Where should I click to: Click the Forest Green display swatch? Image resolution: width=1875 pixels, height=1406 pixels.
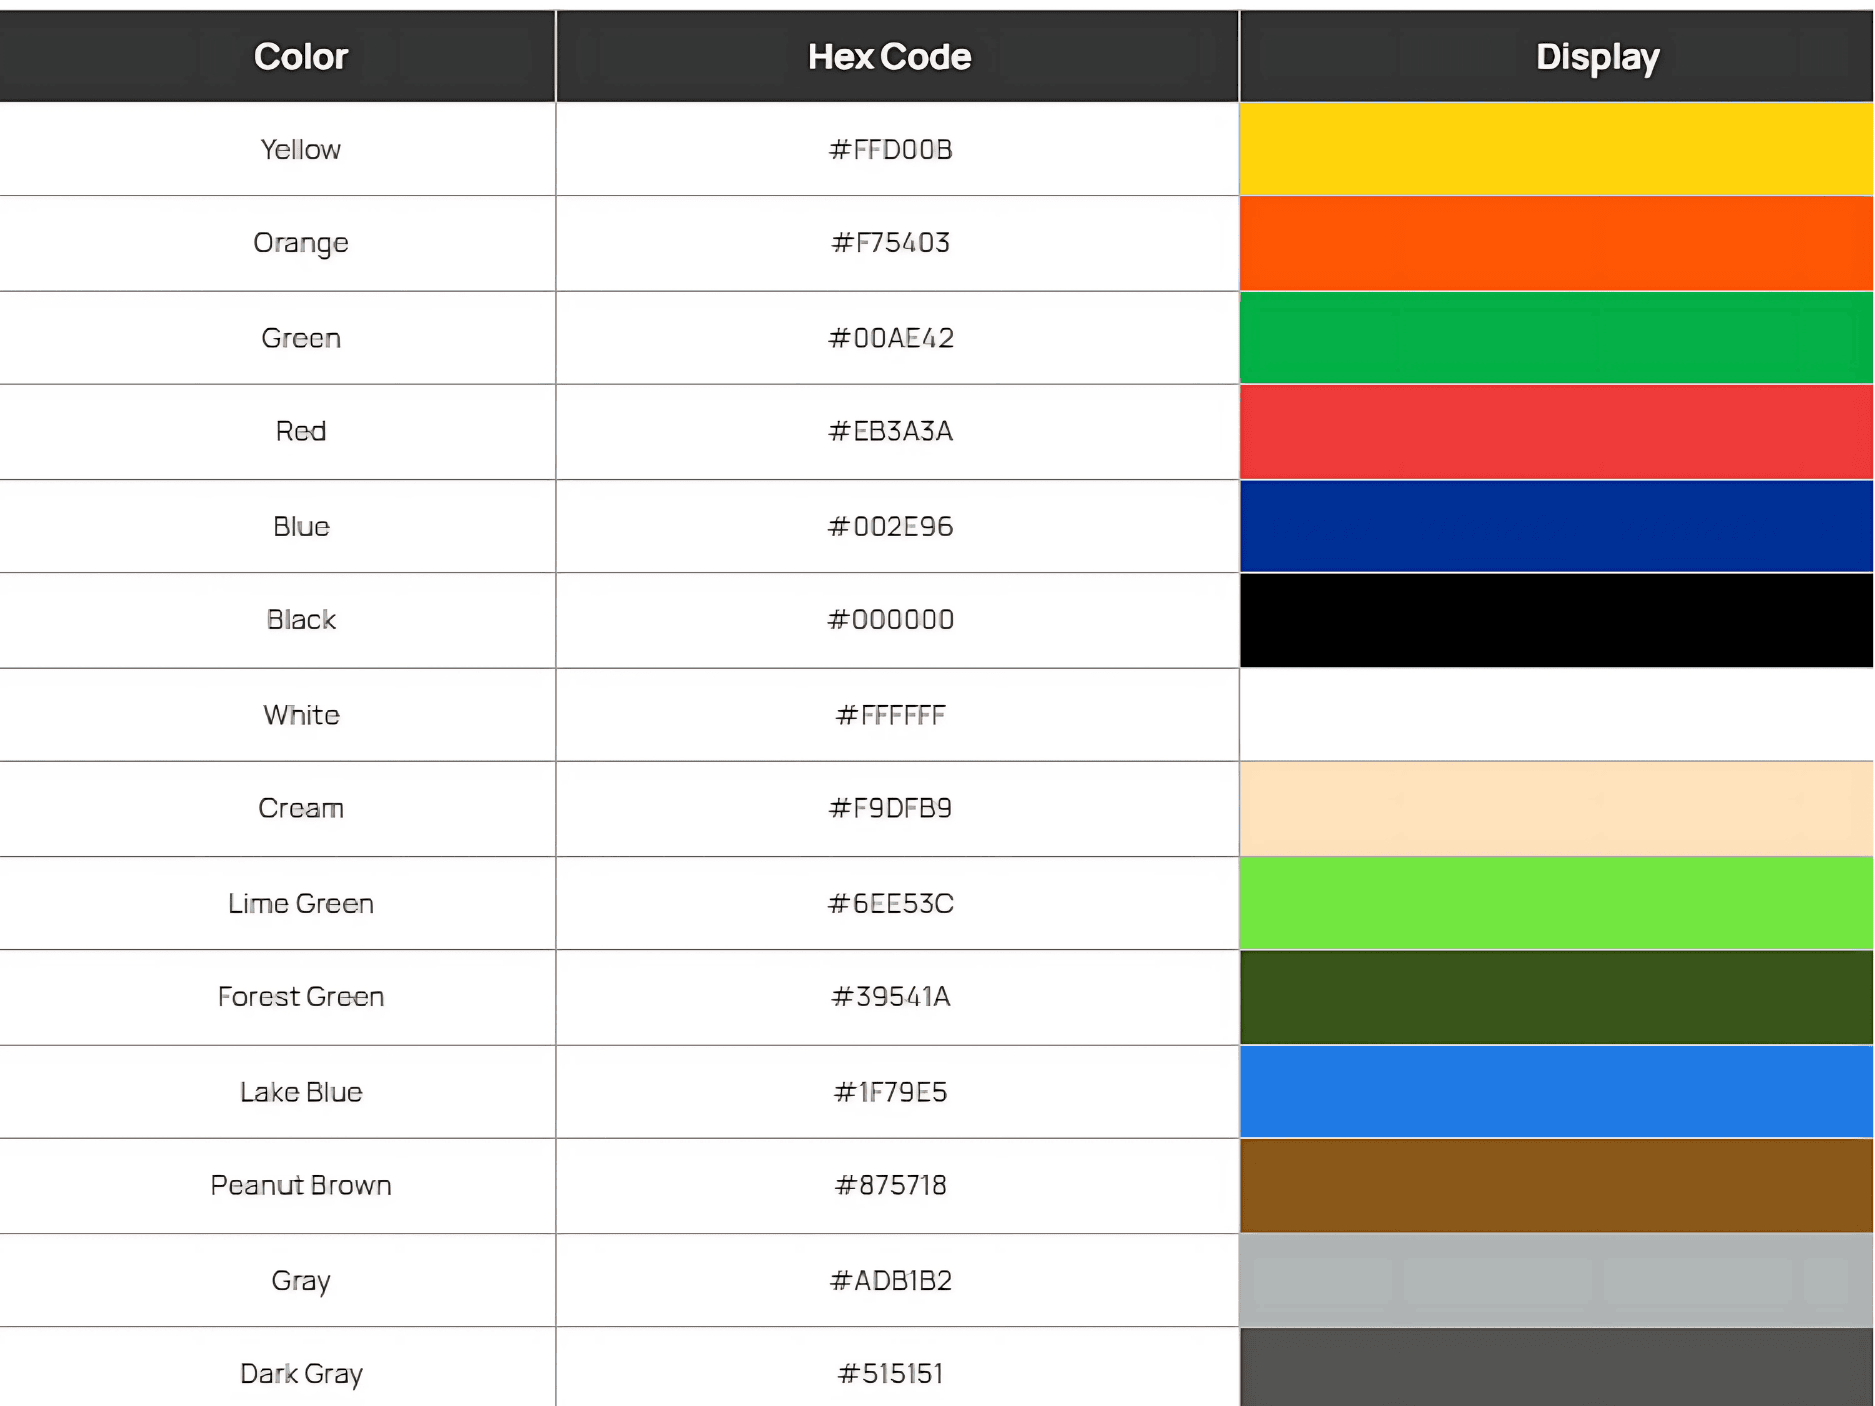tap(1555, 997)
